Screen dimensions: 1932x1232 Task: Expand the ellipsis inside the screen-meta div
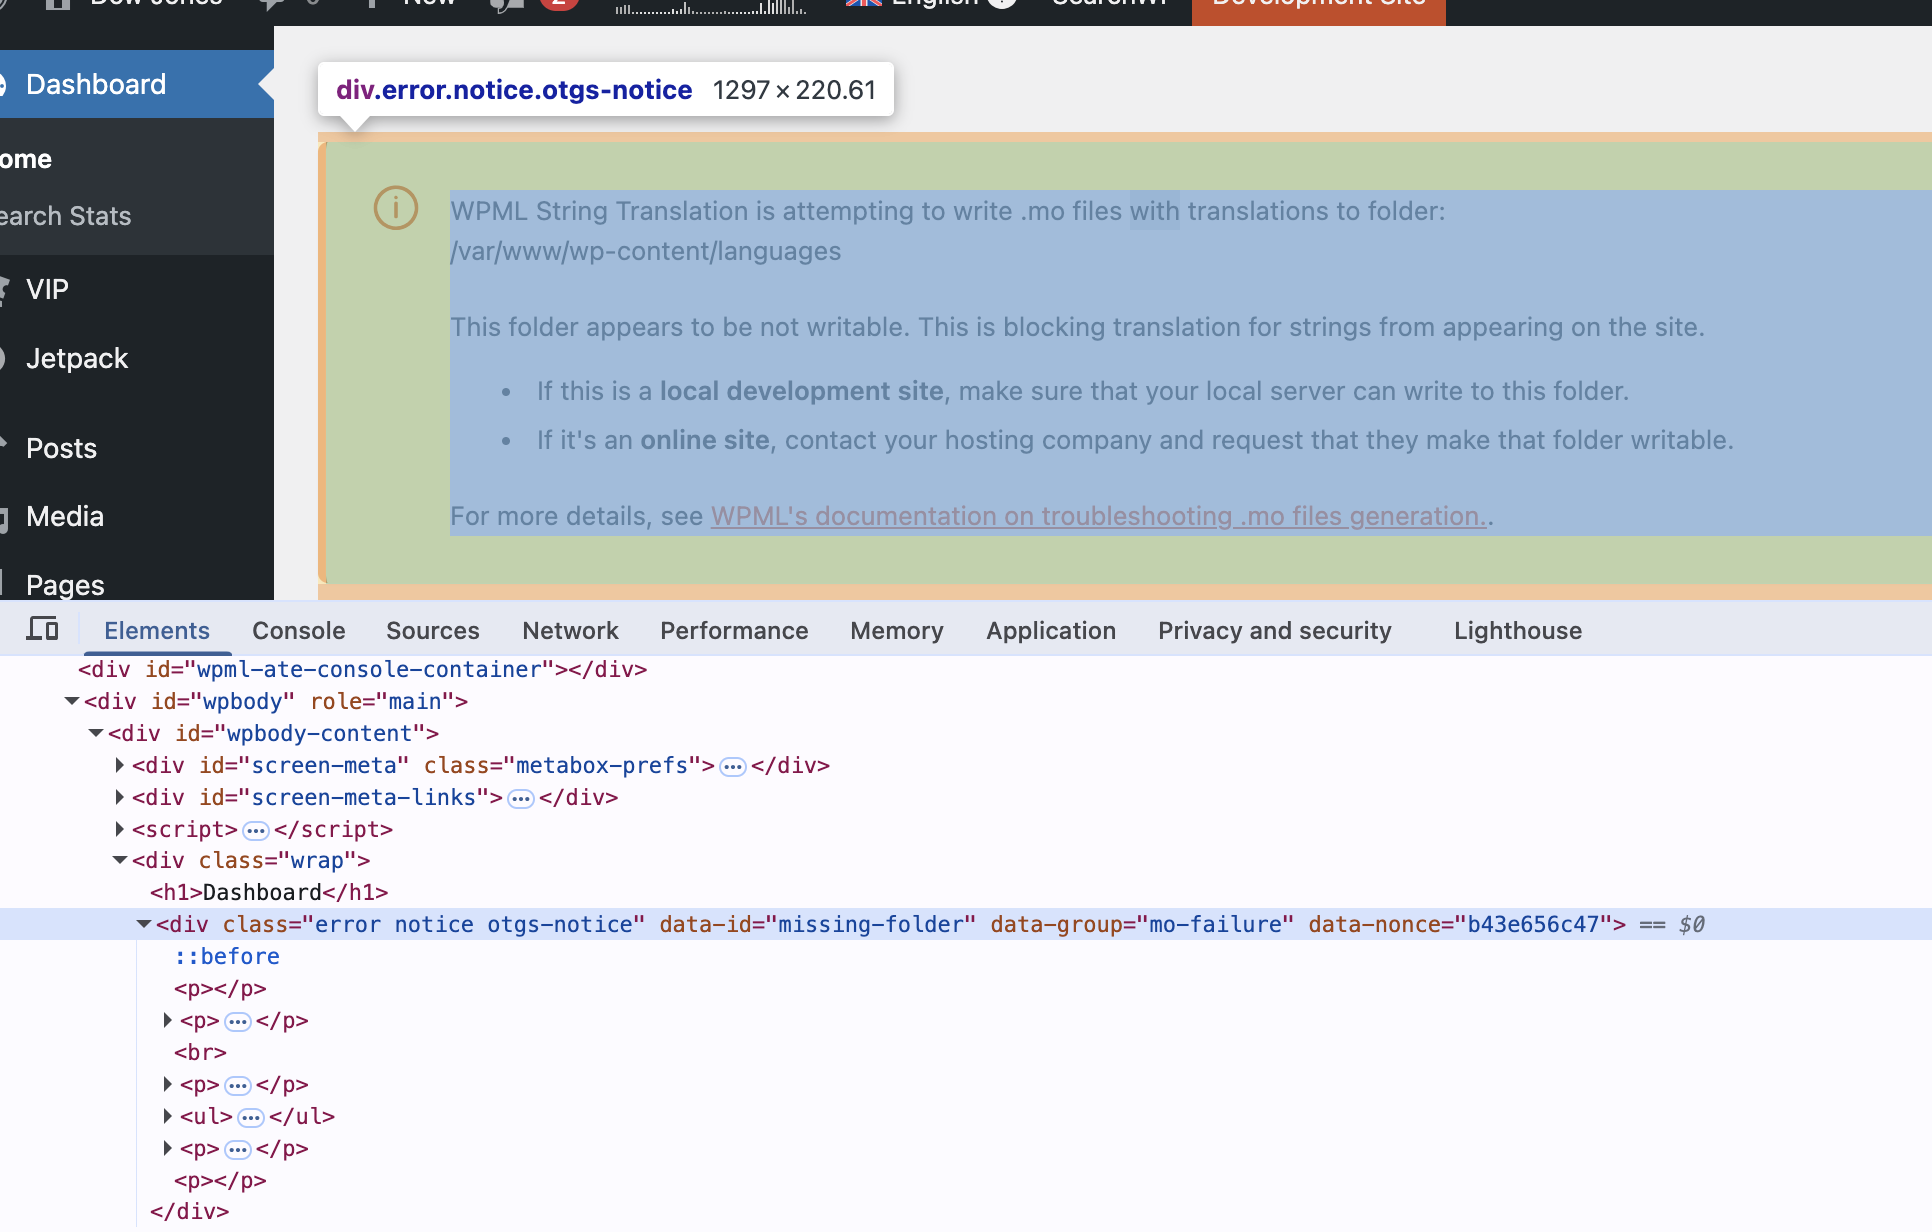point(733,767)
